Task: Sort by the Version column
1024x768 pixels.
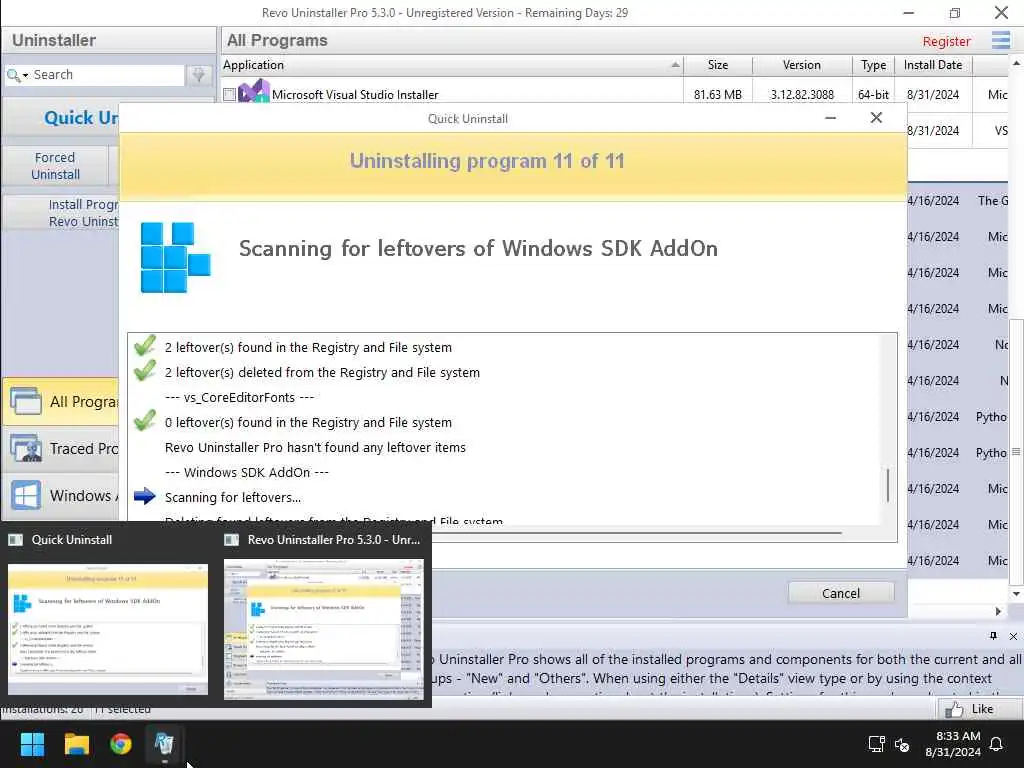Action: (802, 65)
